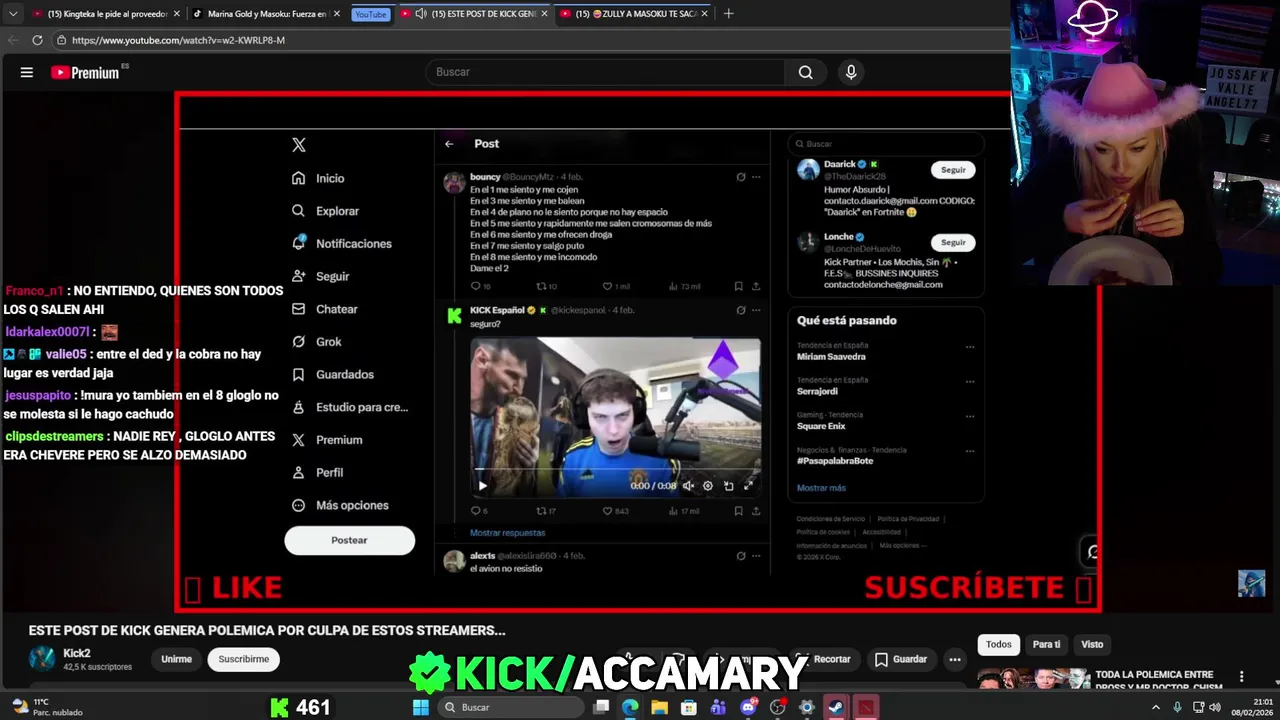Click the browser address bar URL
This screenshot has width=1280, height=720.
tap(178, 40)
